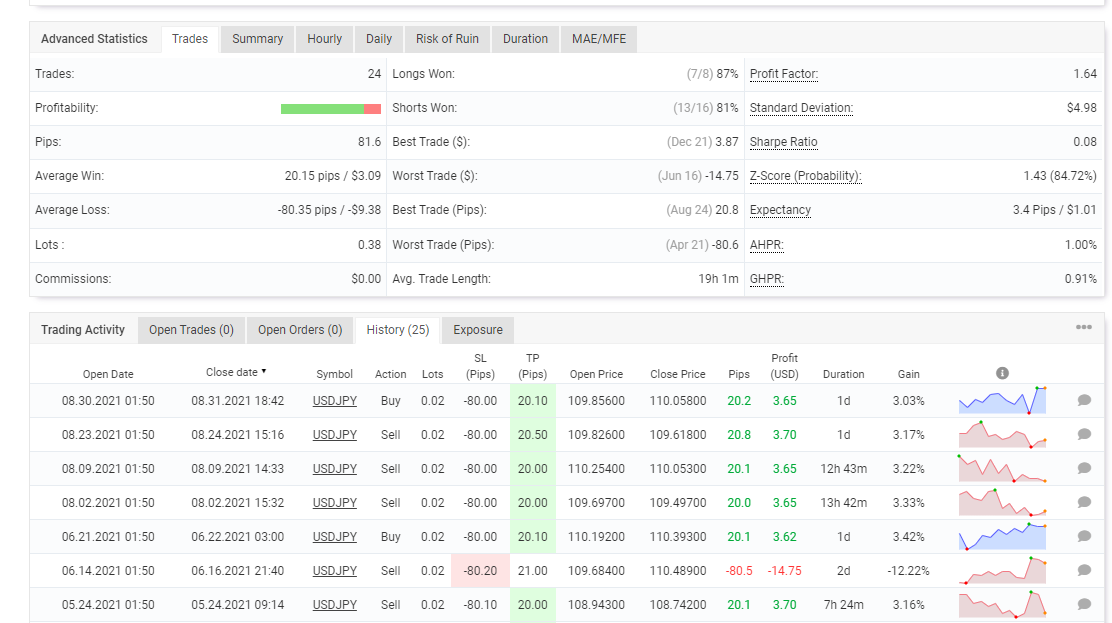Select the Risk of Ruin tab
Image resolution: width=1112 pixels, height=623 pixels.
coord(447,39)
